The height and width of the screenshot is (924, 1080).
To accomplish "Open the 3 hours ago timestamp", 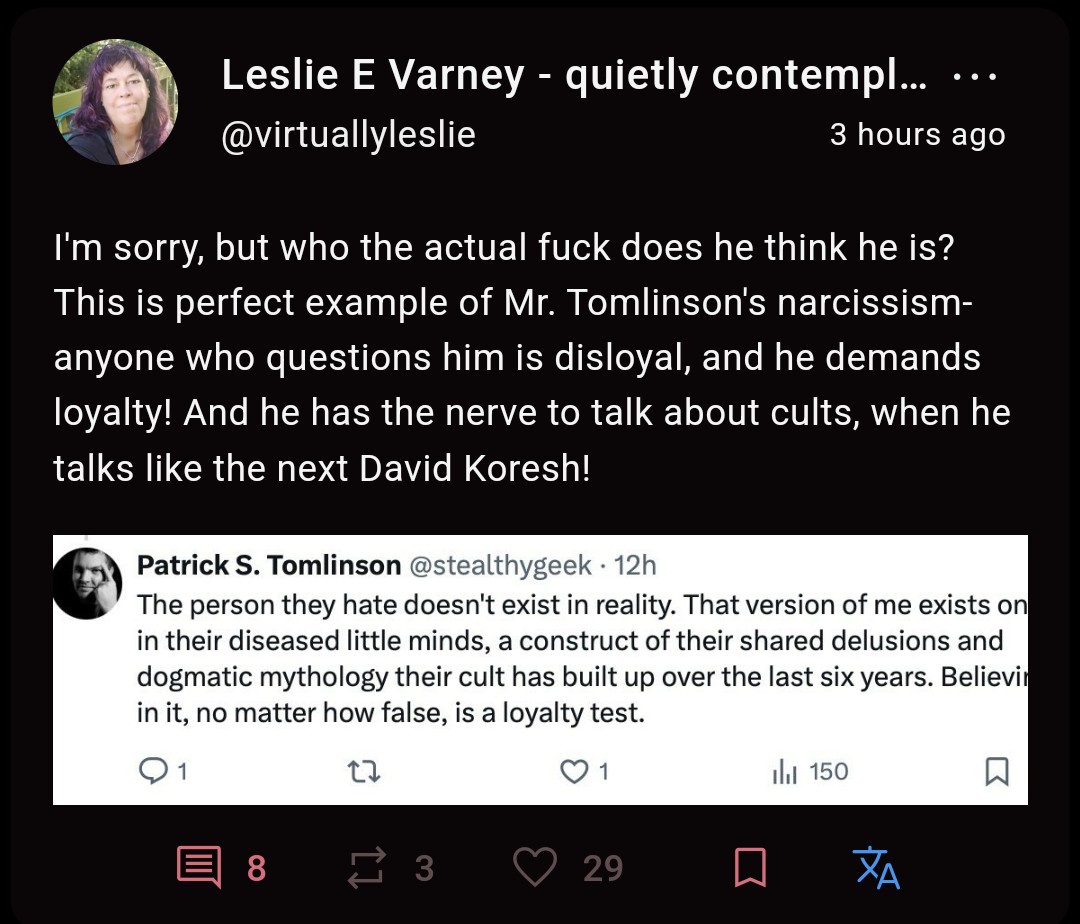I will 917,134.
